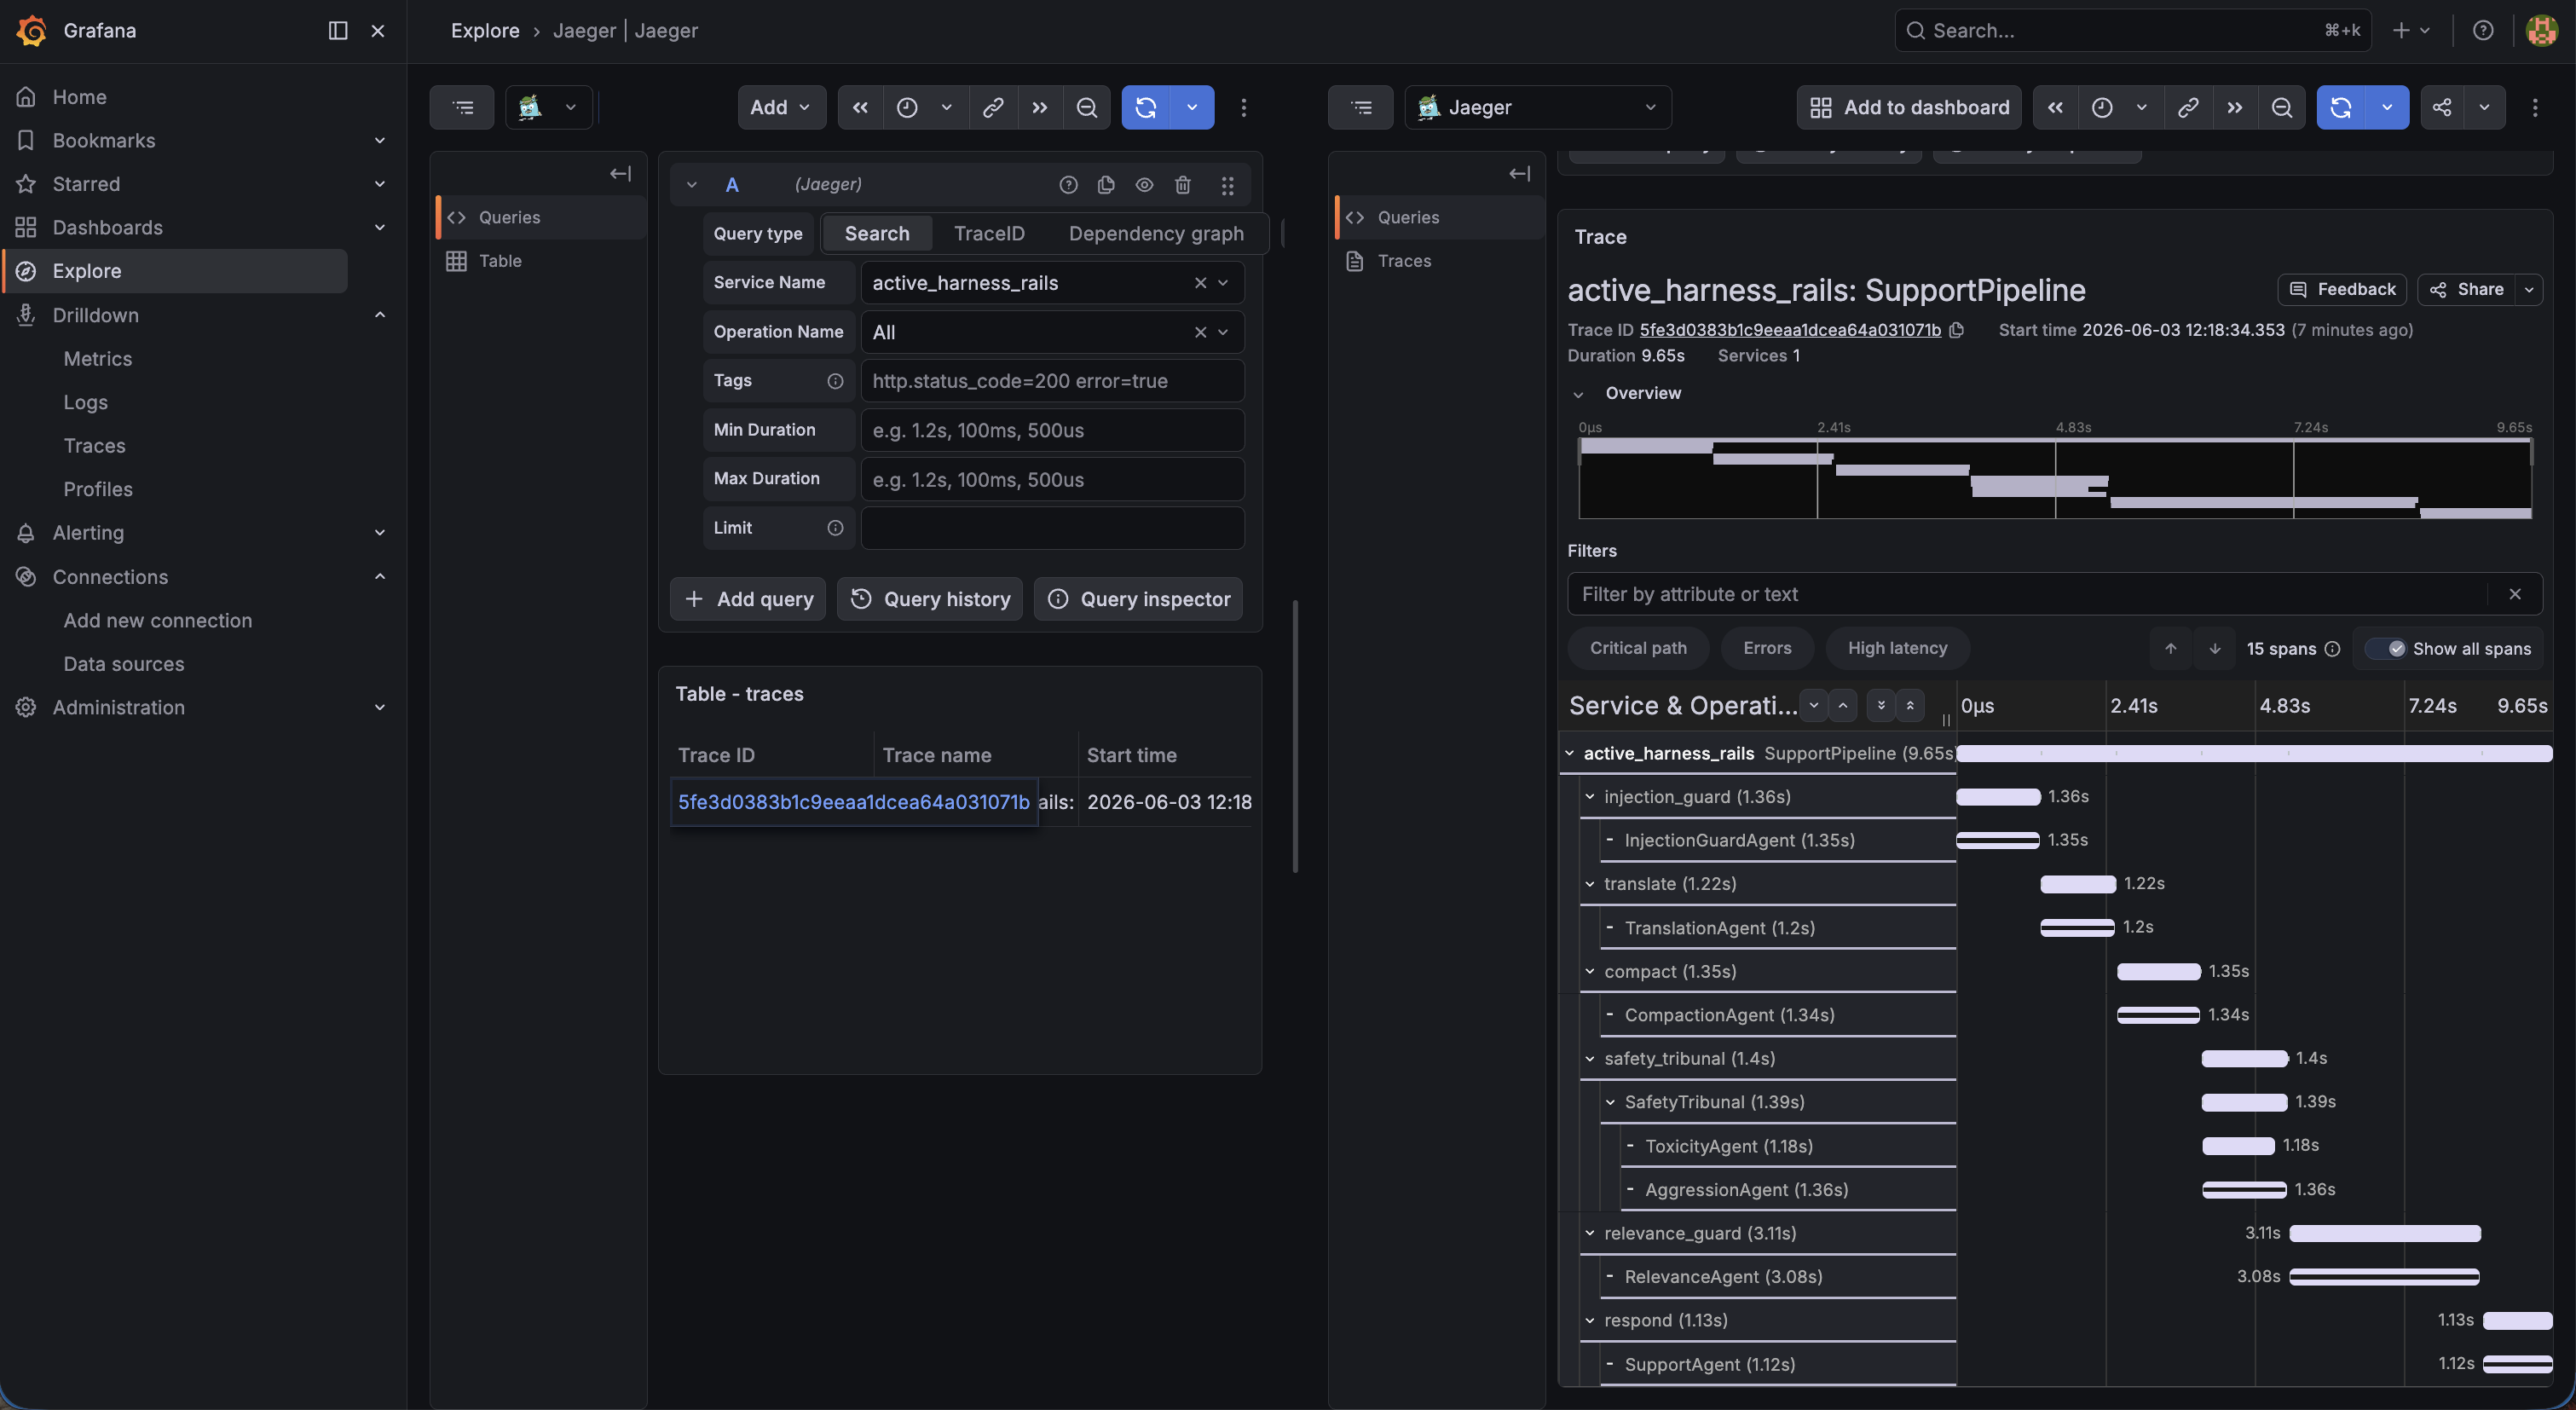Screen dimensions: 2576x1410
Task: Click right pane content outline icon
Action: (1361, 107)
